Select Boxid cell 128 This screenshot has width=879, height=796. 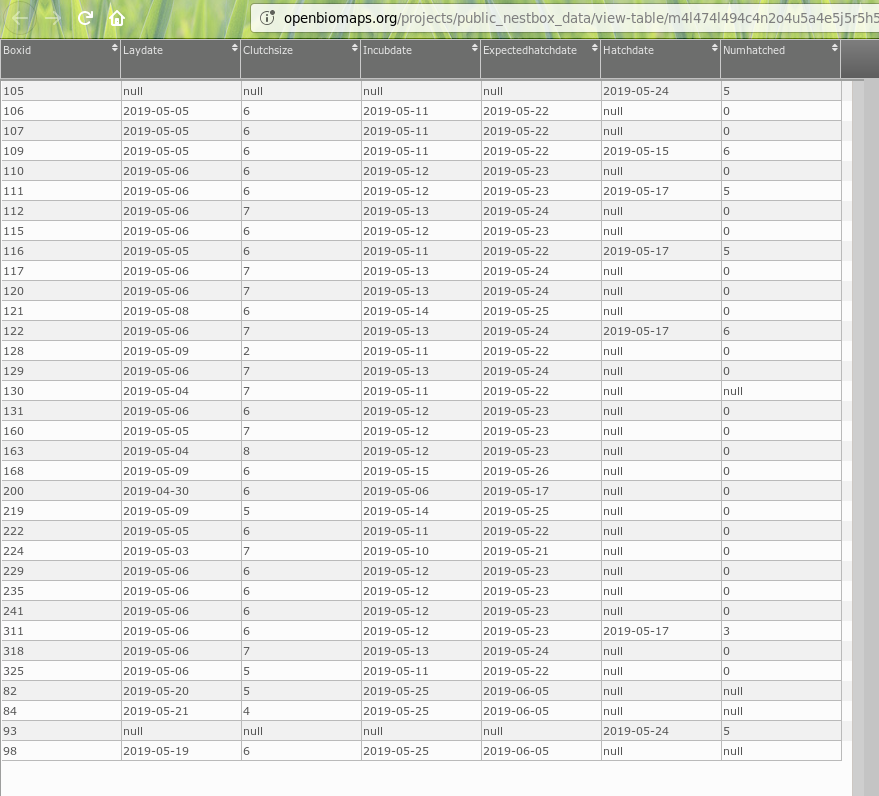tap(61, 351)
